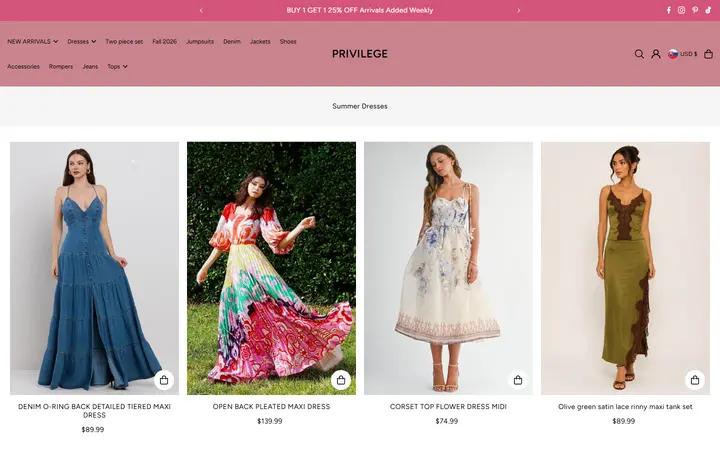720x450 pixels.
Task: Go to Shoes category
Action: [288, 41]
